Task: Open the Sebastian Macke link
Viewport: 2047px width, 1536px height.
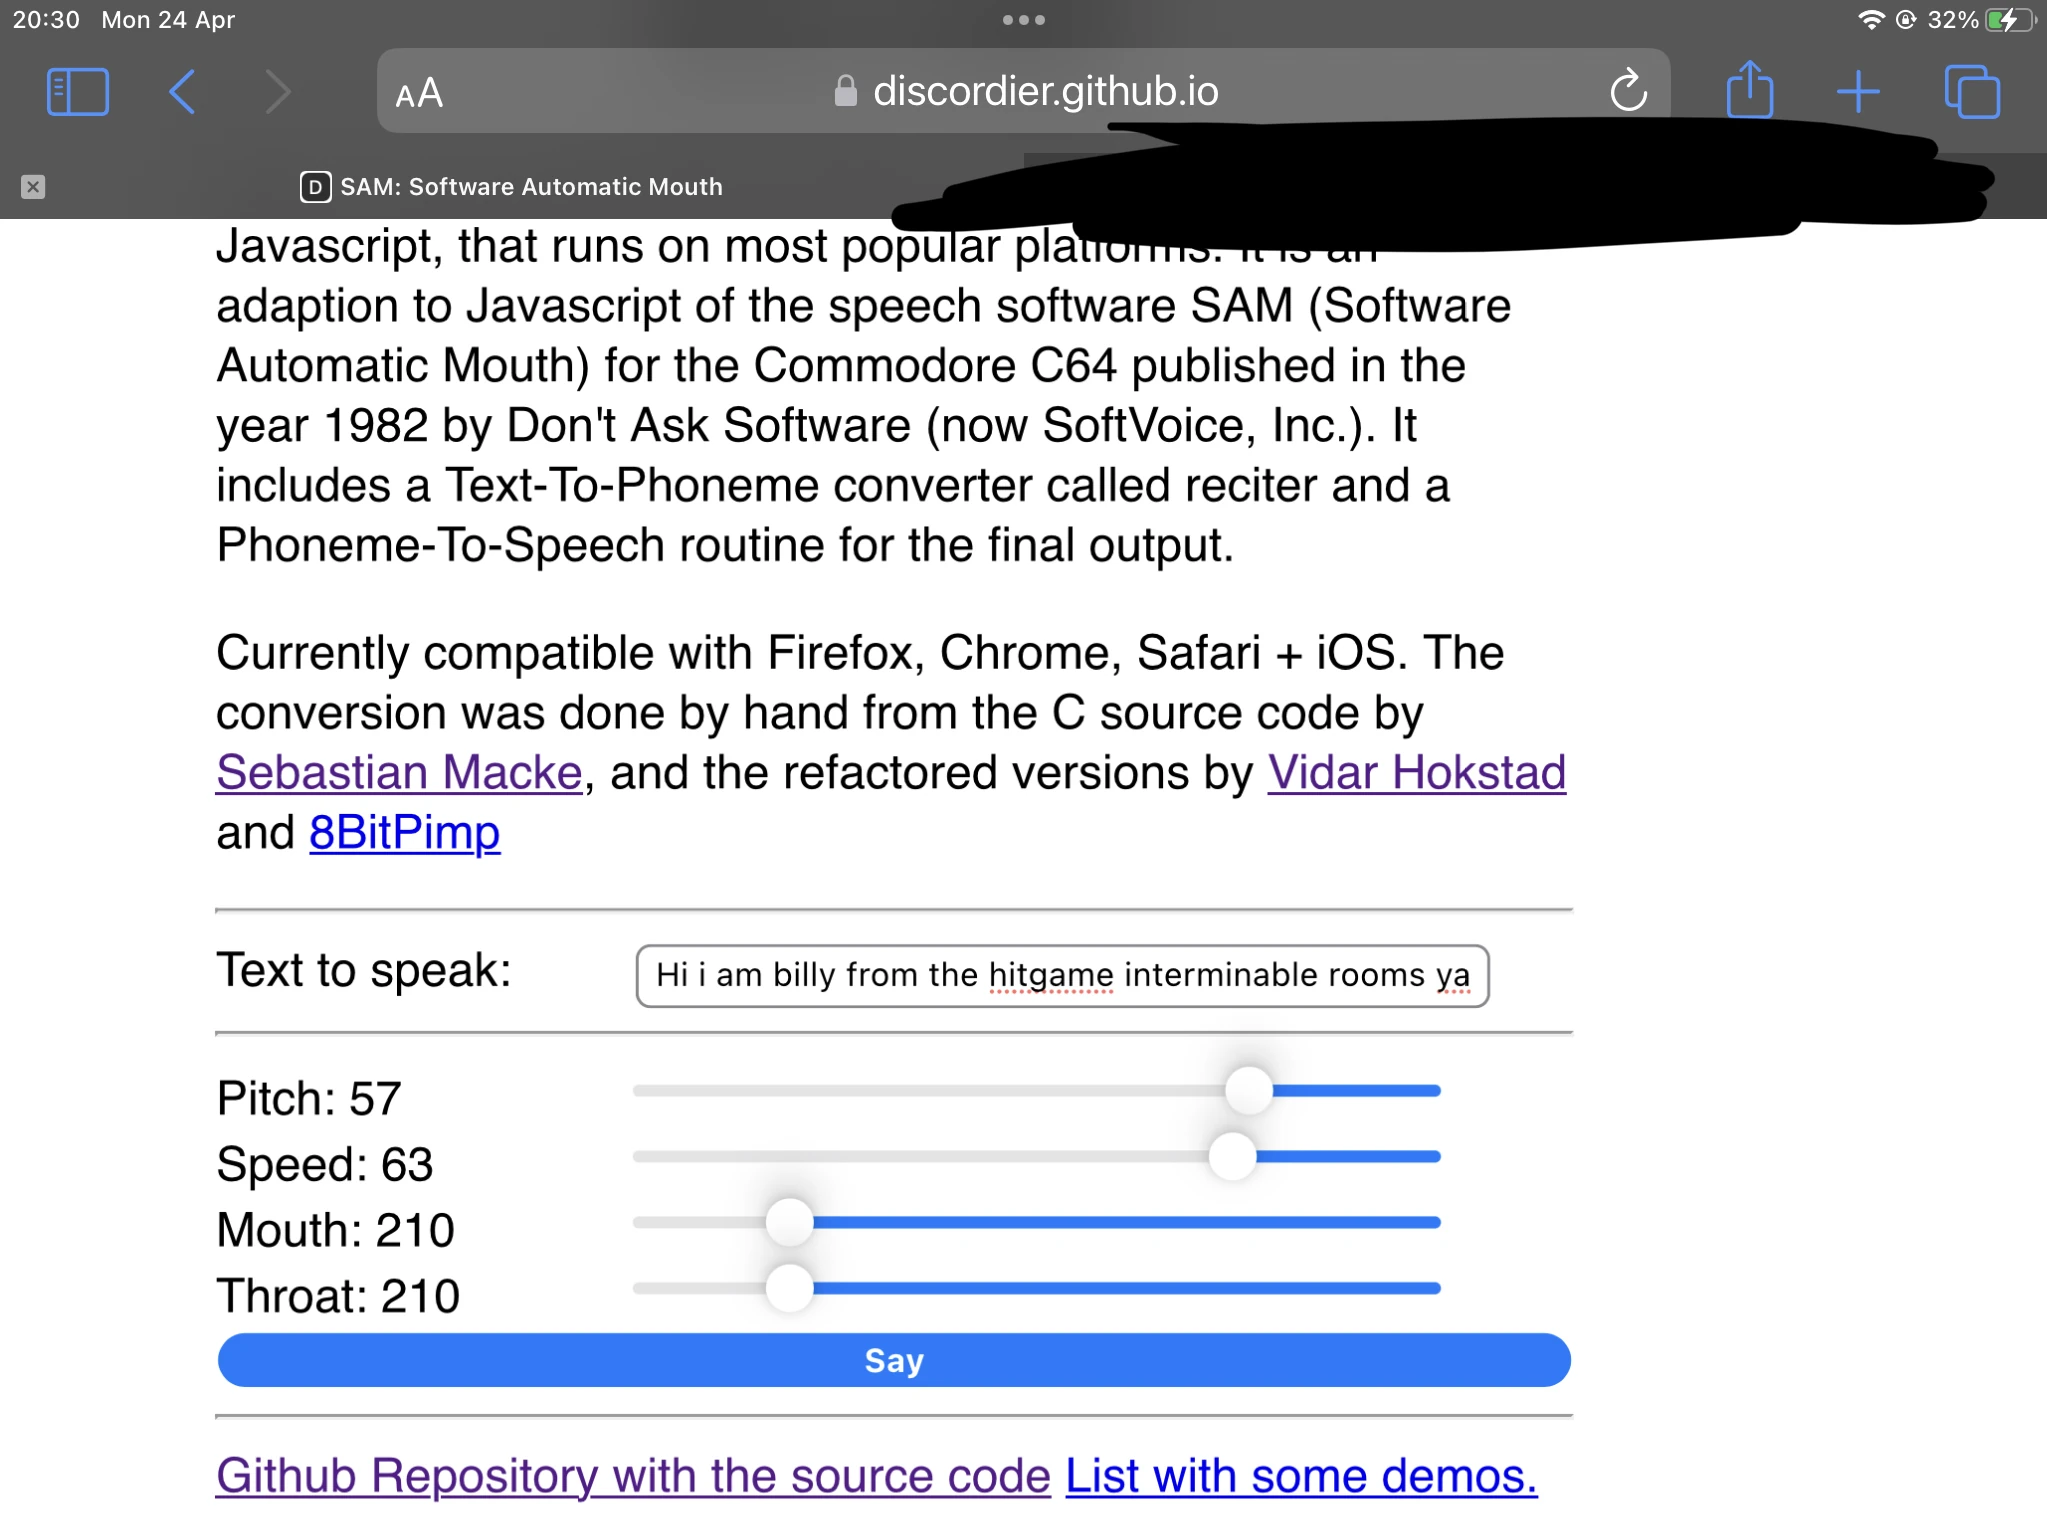Action: (x=399, y=773)
